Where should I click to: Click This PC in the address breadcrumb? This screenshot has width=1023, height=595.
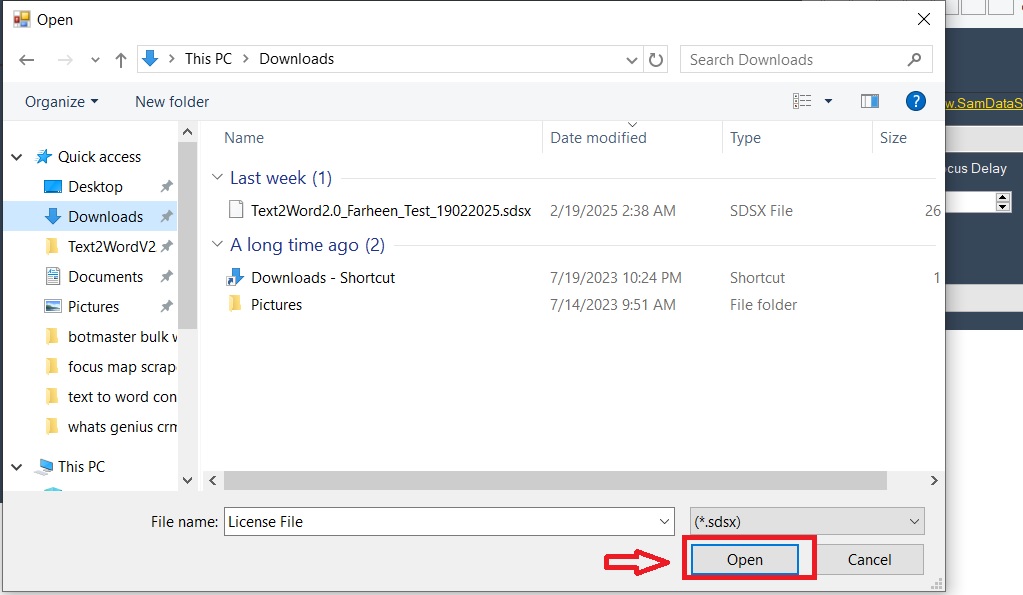point(208,59)
